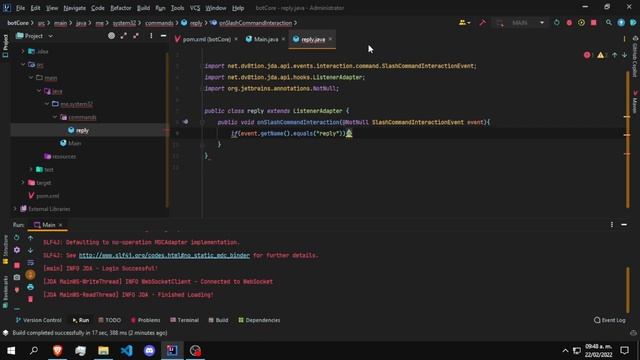Clear the Run console with trash icon

pyautogui.click(x=31, y=300)
